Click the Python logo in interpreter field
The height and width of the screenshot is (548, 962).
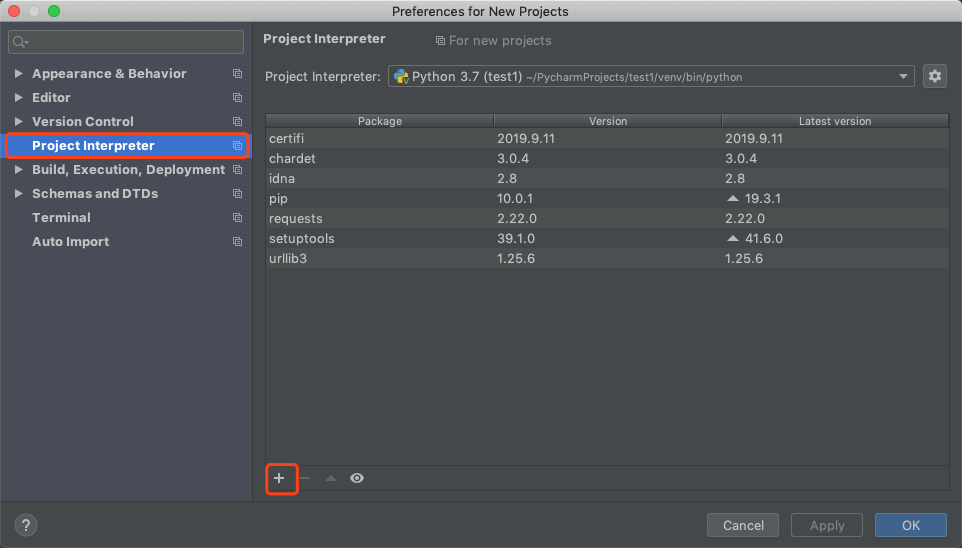click(x=401, y=76)
